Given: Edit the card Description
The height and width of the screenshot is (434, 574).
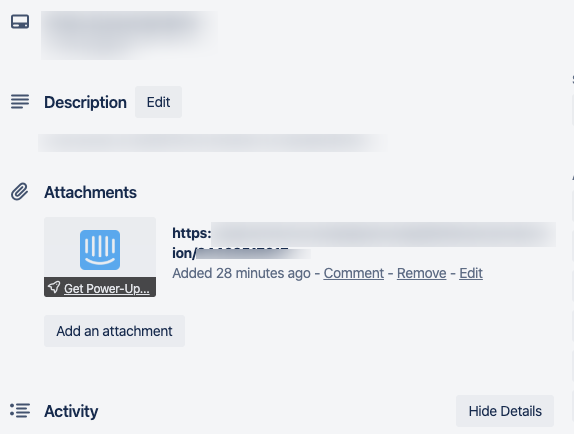Looking at the screenshot, I should pos(159,102).
